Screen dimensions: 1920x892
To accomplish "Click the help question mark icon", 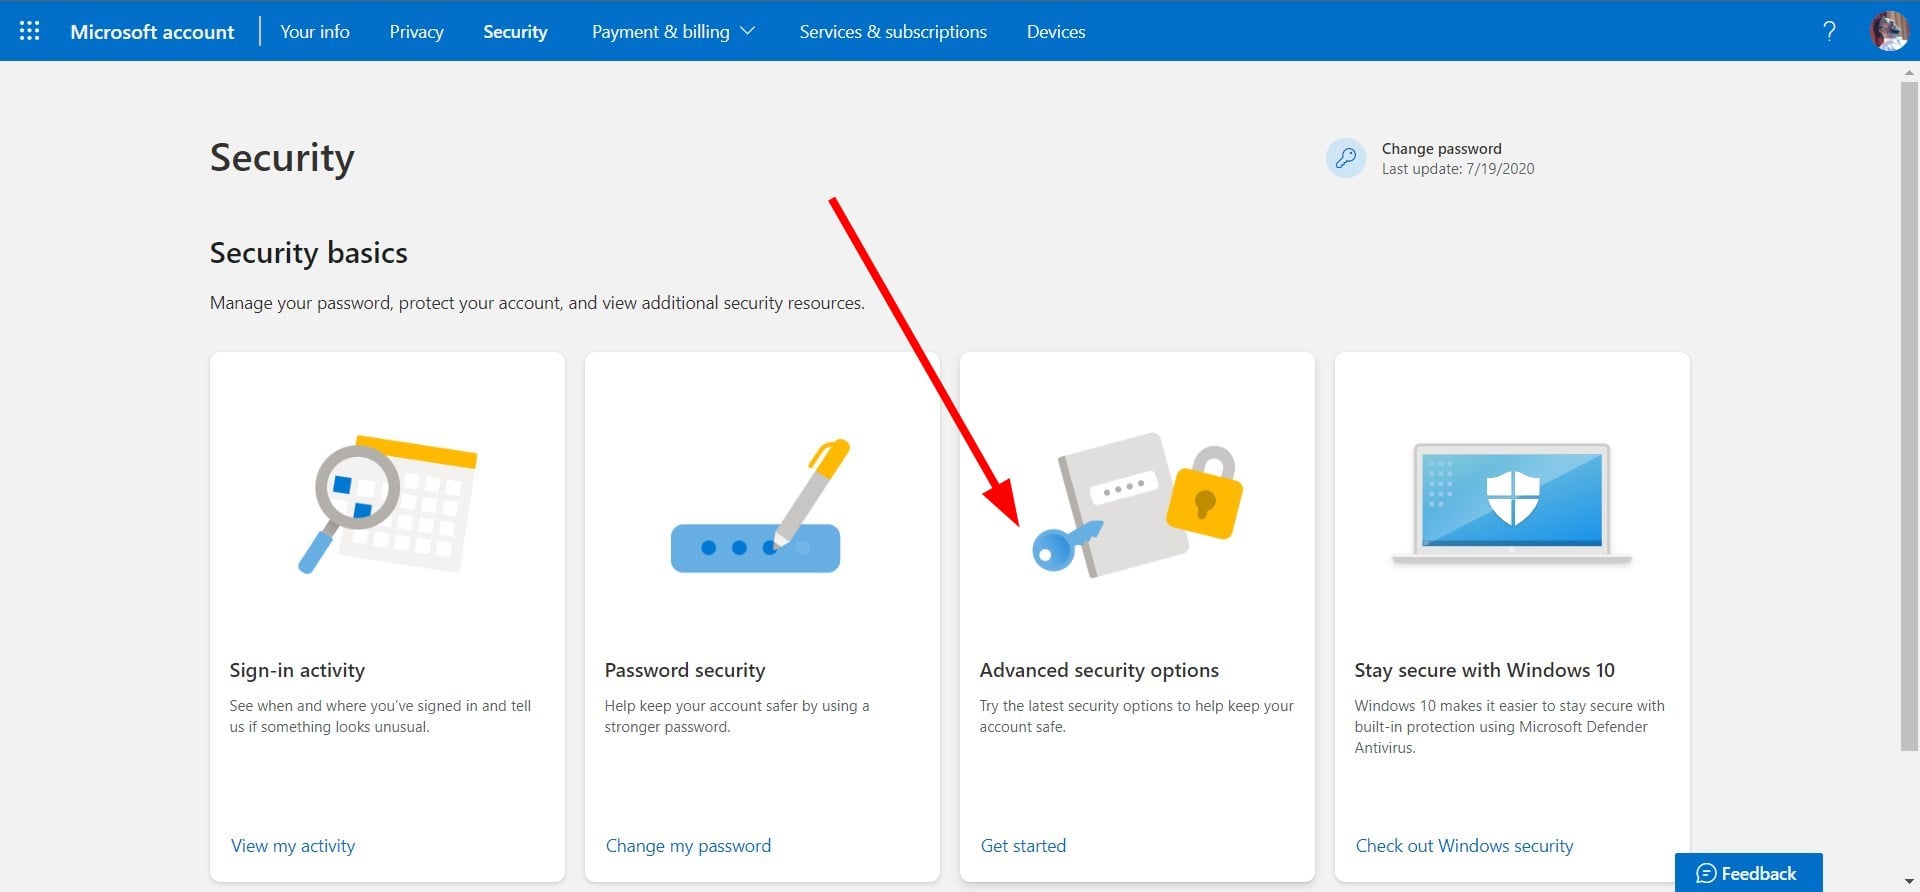I will pyautogui.click(x=1829, y=31).
